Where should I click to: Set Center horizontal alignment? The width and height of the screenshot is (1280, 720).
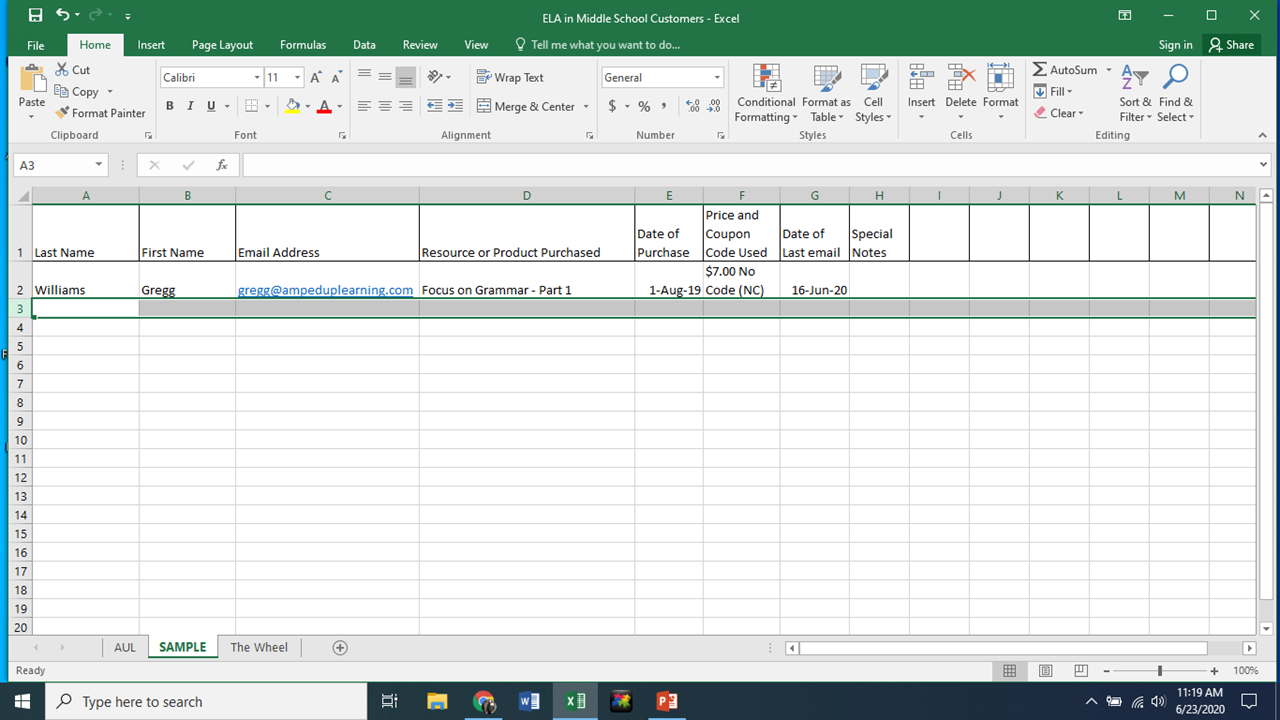385,106
